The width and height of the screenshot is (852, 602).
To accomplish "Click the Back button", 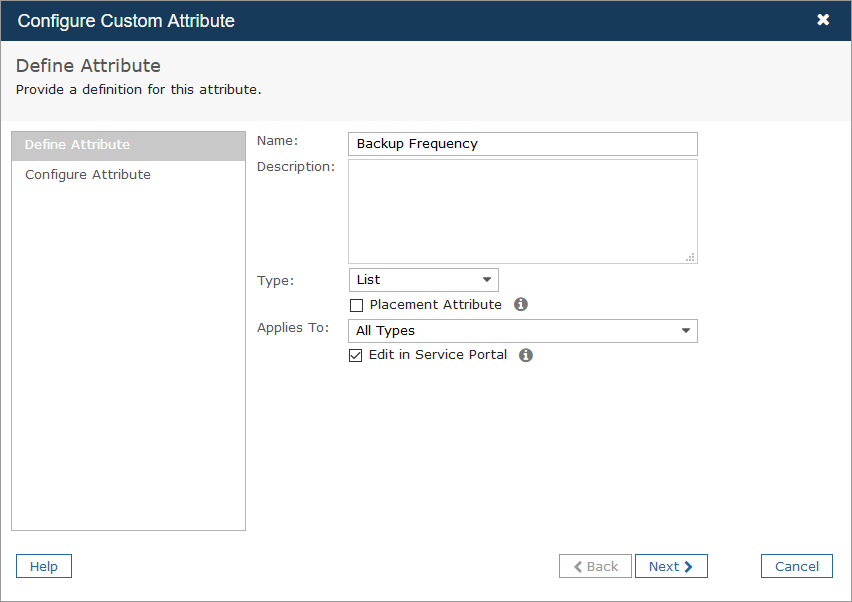I will click(595, 566).
